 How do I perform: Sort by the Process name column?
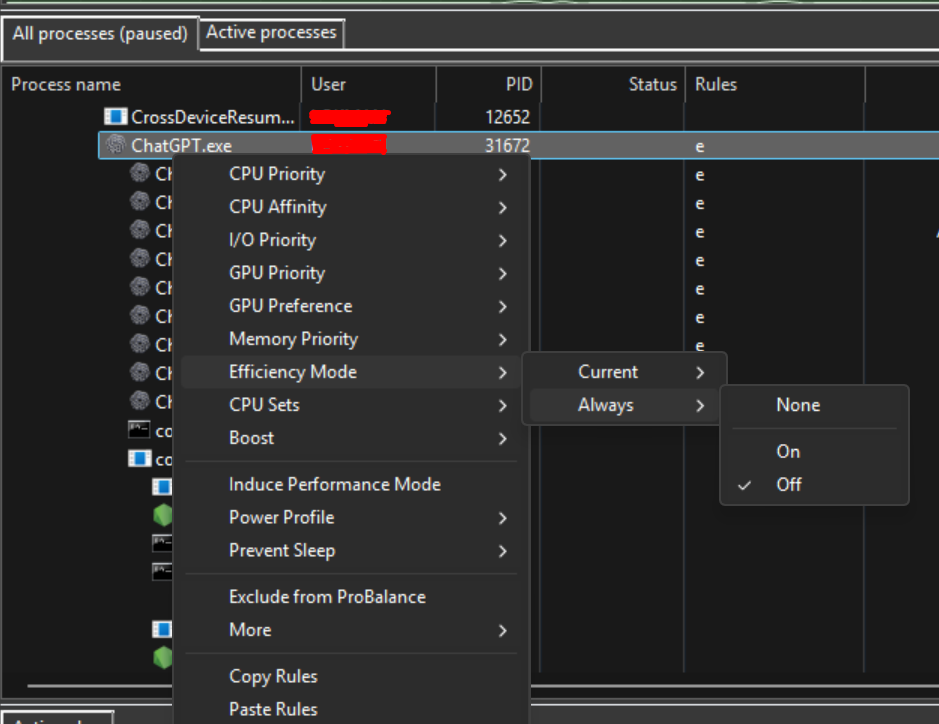coord(152,84)
